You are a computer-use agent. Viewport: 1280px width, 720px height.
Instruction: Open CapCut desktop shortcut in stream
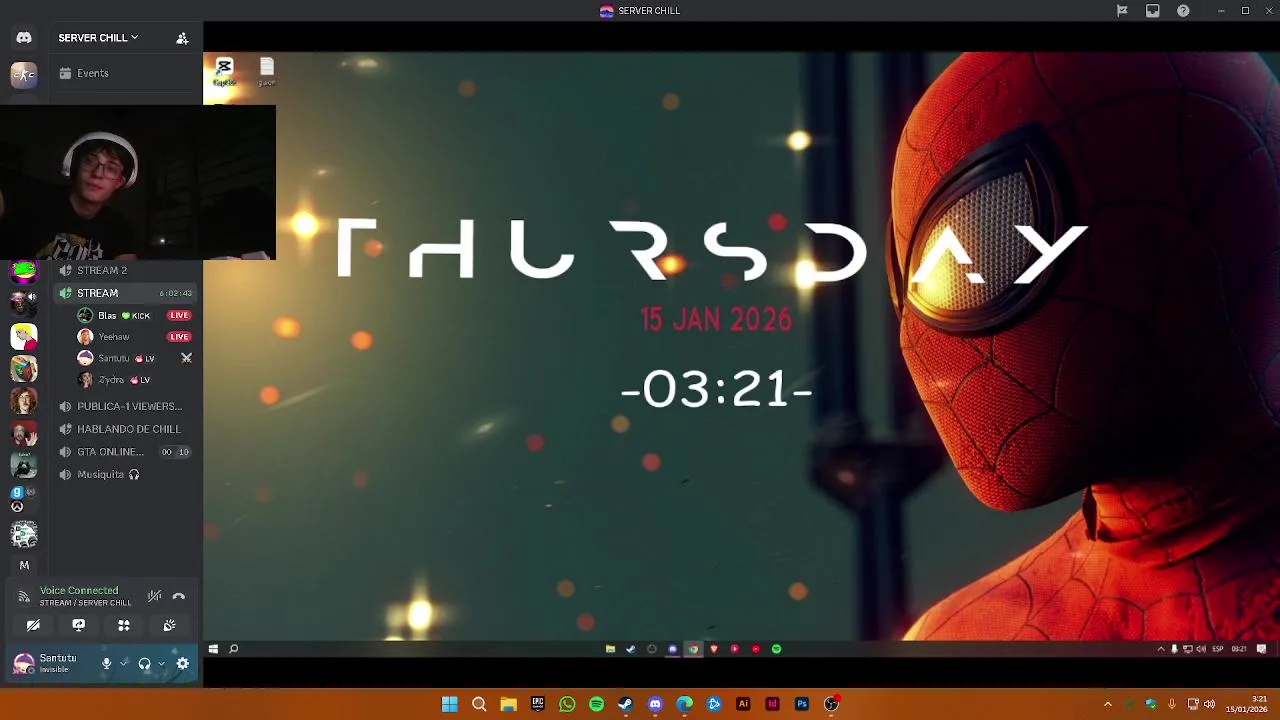[x=224, y=71]
